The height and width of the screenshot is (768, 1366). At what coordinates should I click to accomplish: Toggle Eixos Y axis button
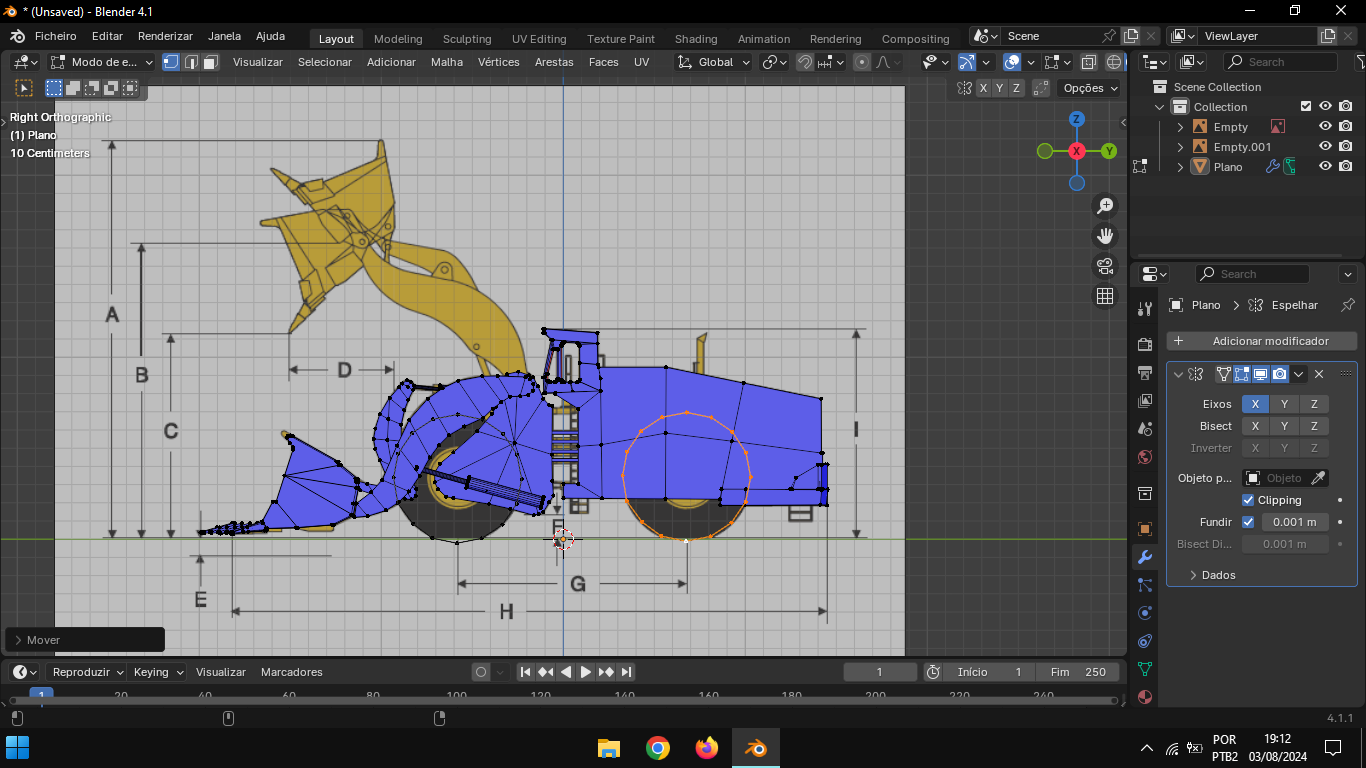pos(1284,404)
